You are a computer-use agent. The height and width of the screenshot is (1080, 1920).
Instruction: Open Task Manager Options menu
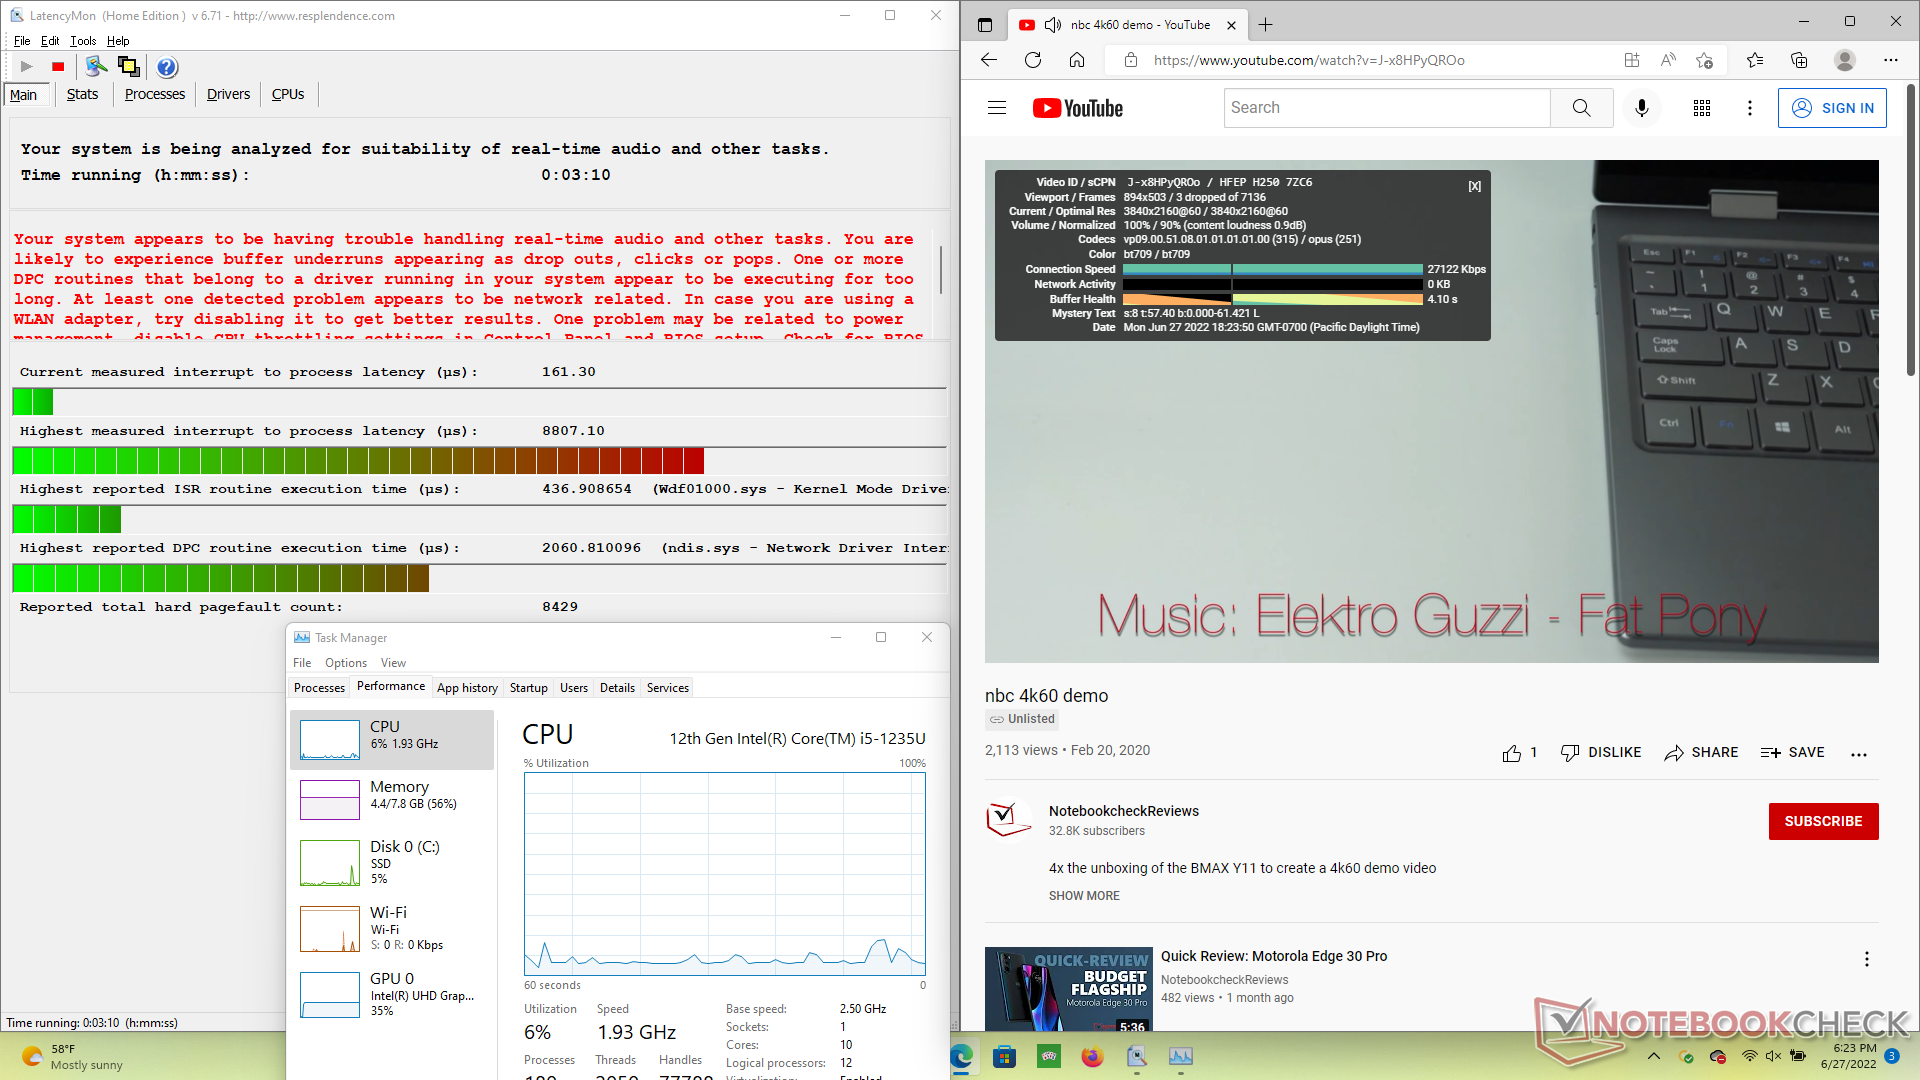tap(346, 663)
